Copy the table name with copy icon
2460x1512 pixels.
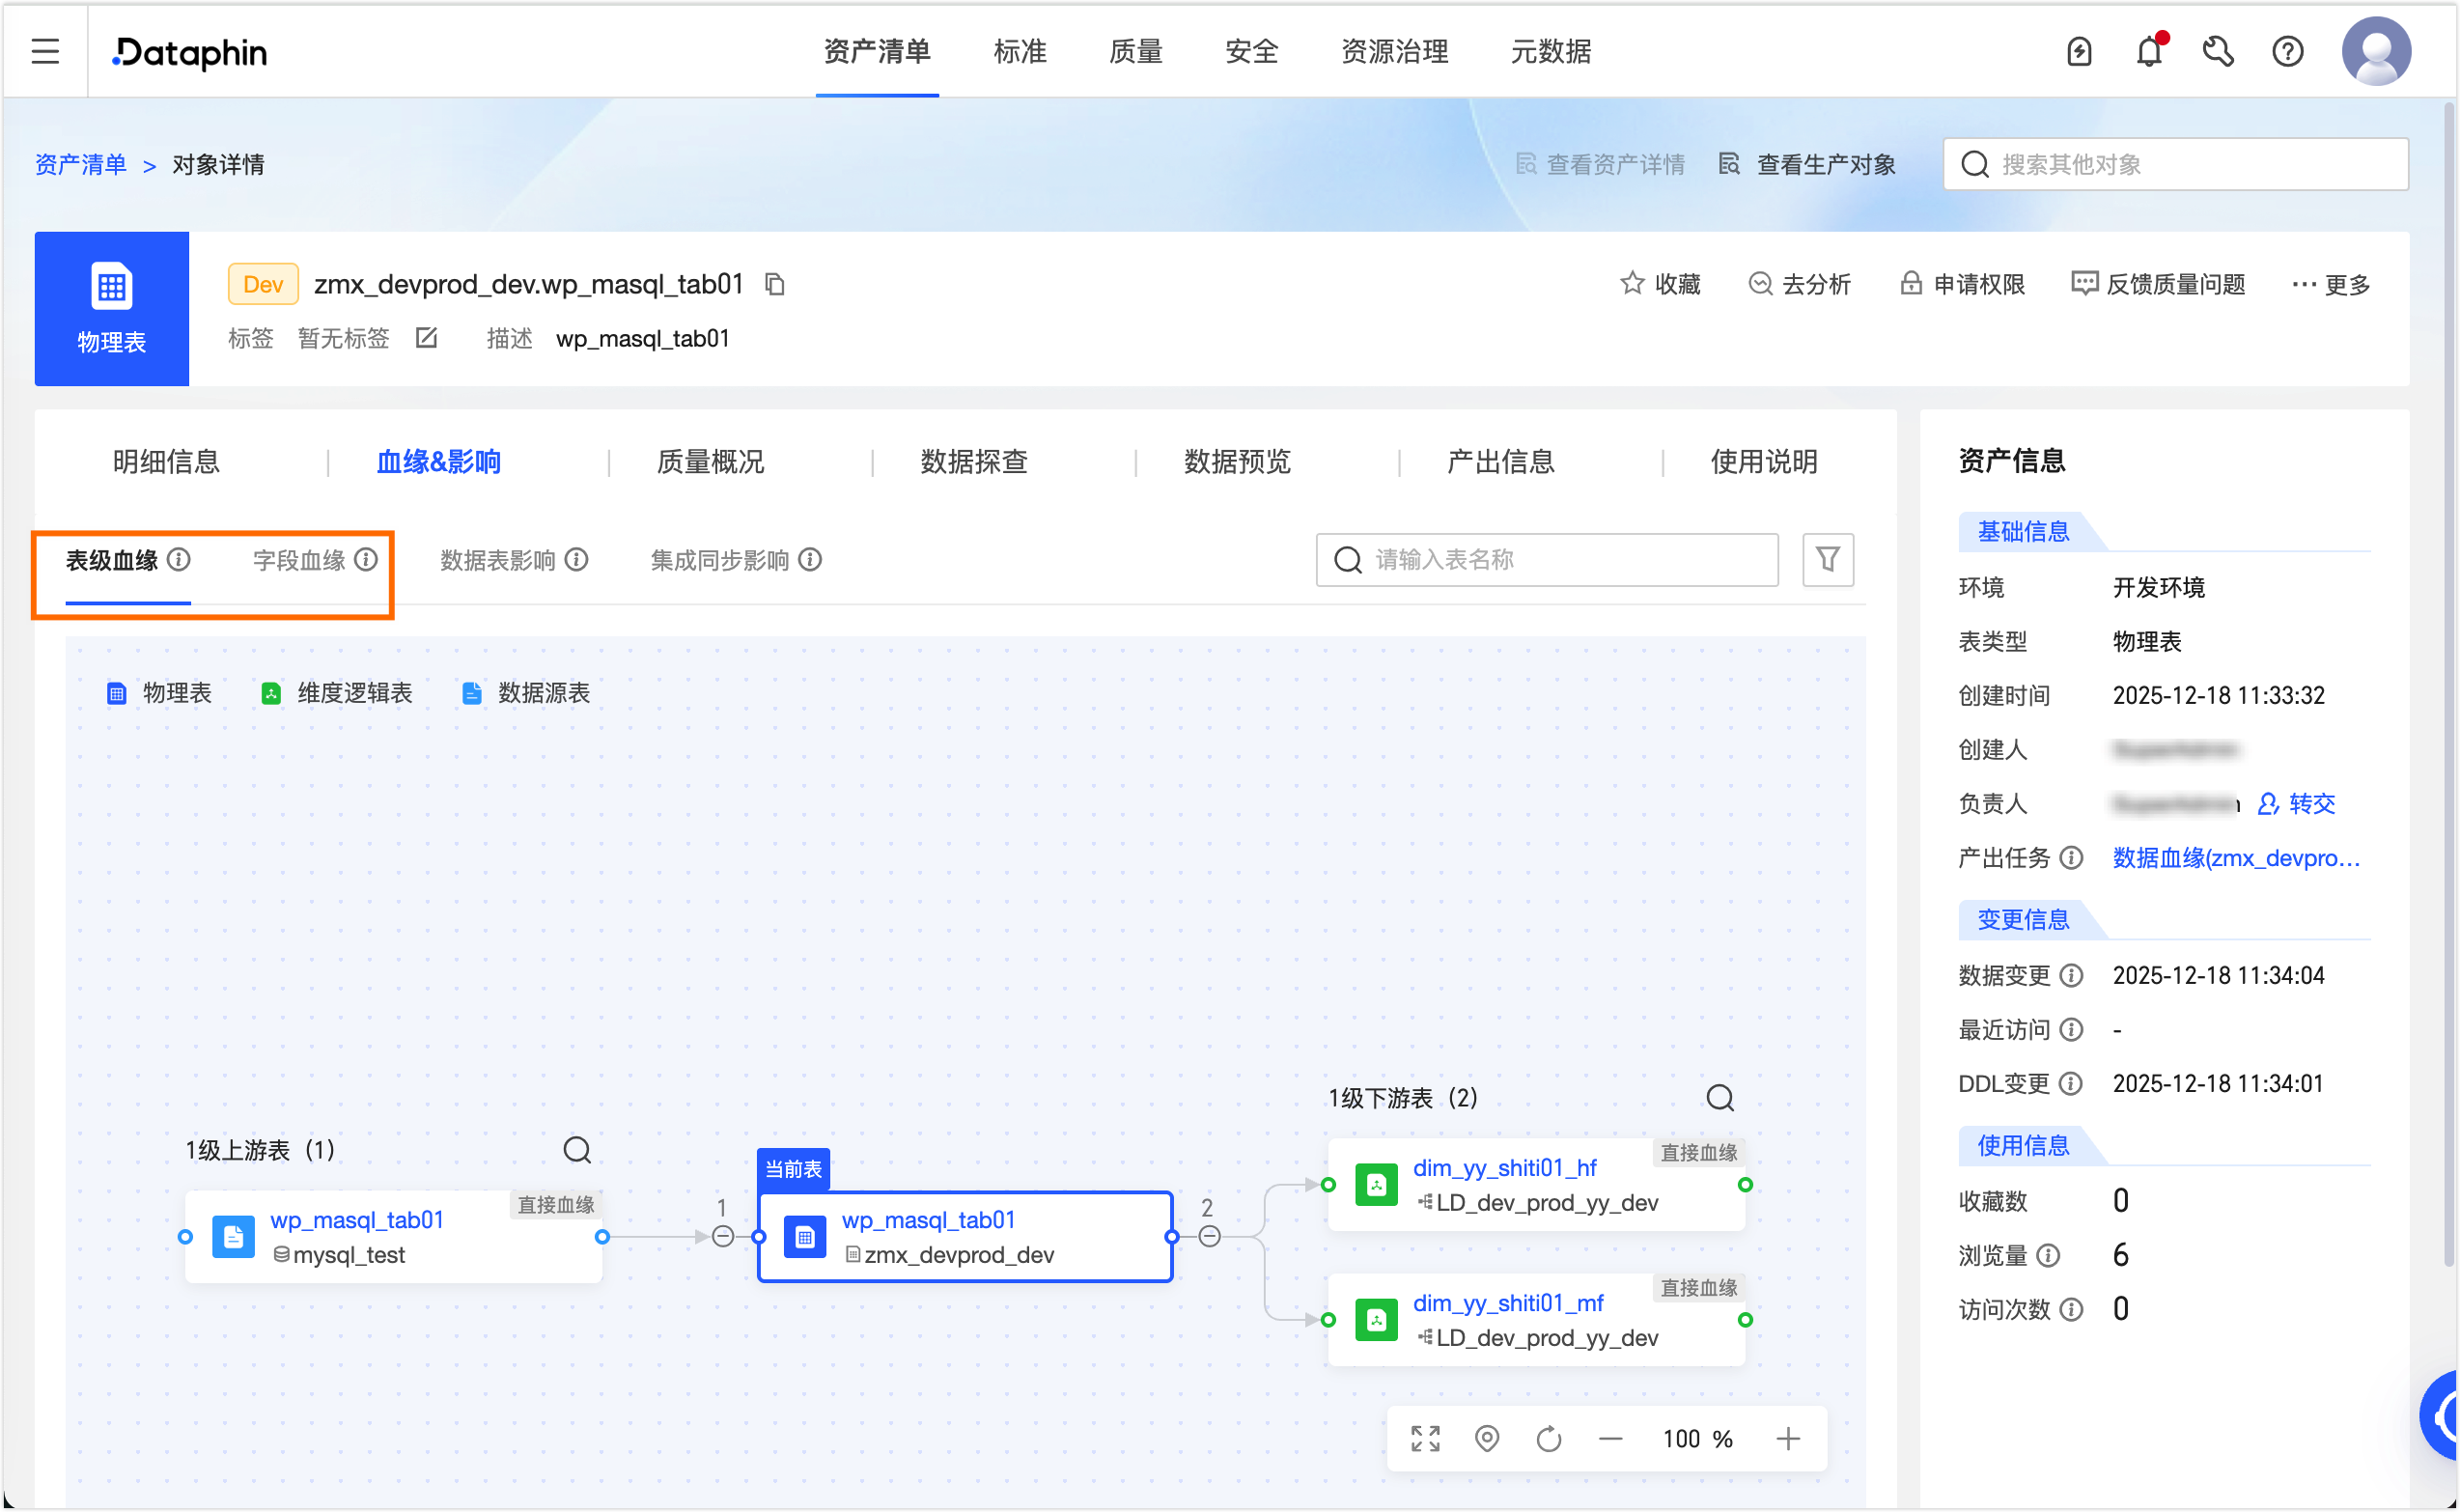[x=775, y=285]
